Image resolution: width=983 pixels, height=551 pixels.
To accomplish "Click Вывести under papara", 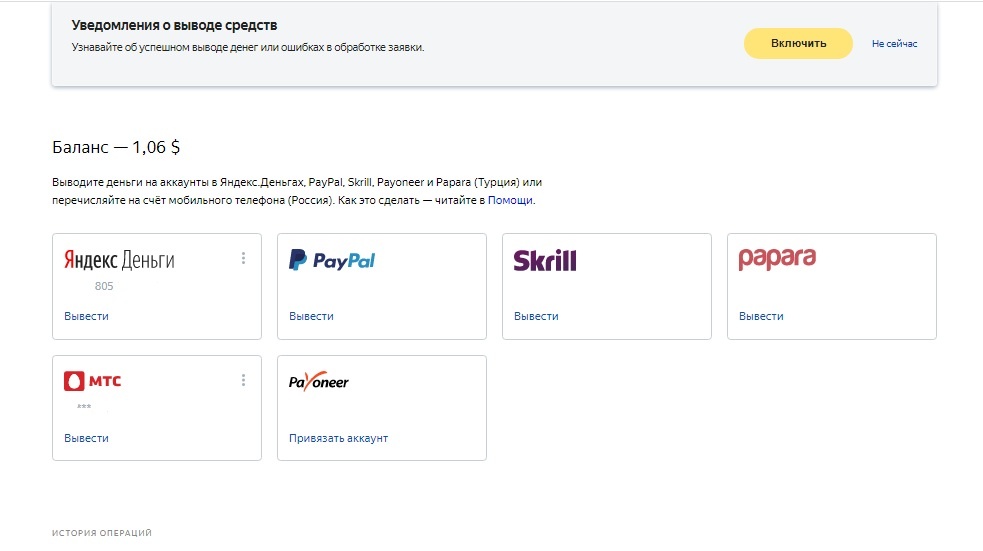I will [761, 316].
